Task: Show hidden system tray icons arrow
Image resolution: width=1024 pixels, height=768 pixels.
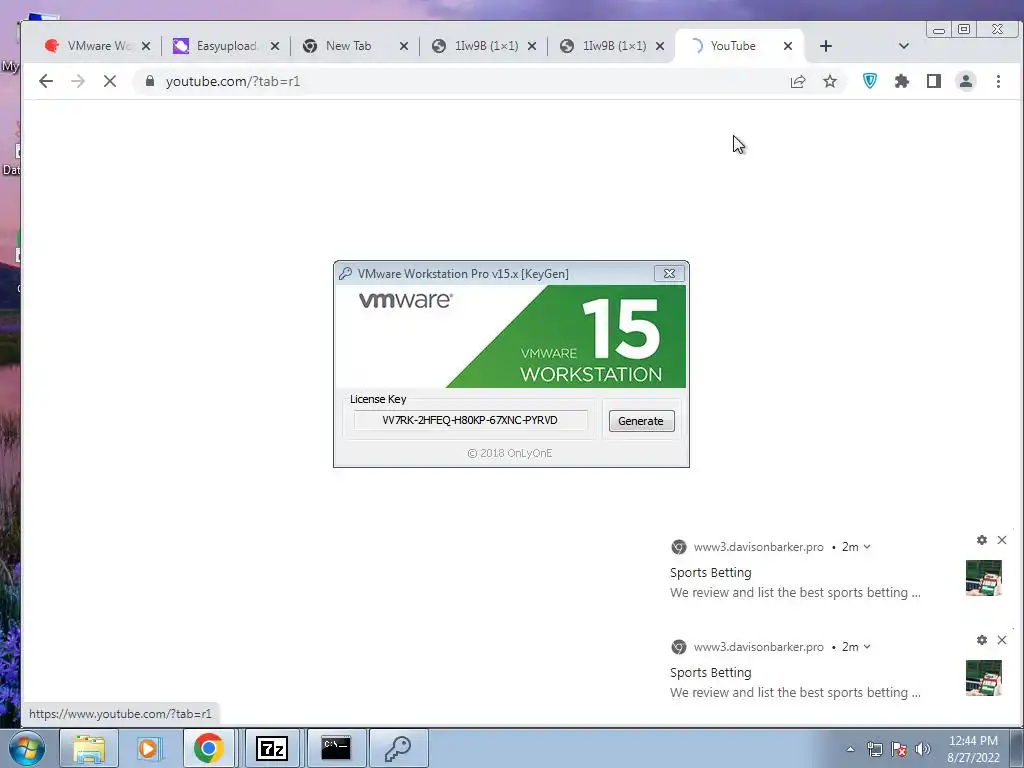Action: pyautogui.click(x=850, y=749)
